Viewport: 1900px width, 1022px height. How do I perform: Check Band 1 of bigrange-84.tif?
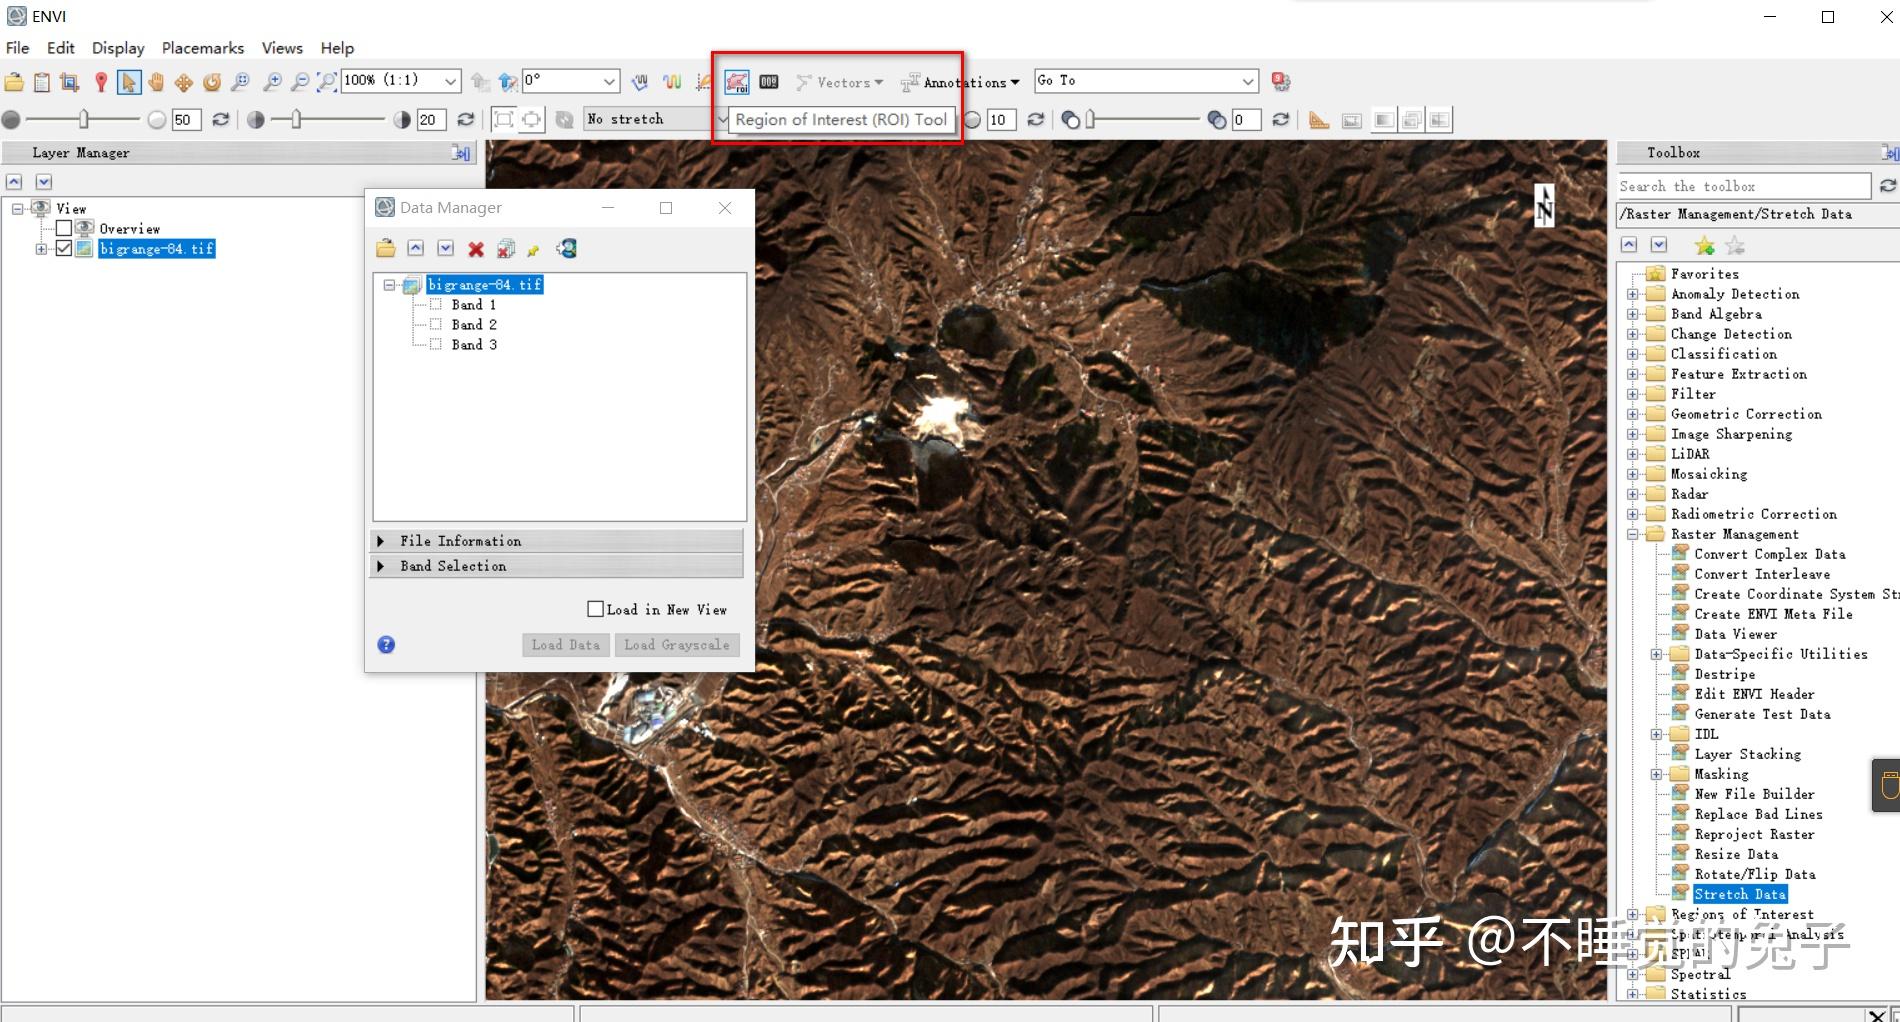(436, 304)
